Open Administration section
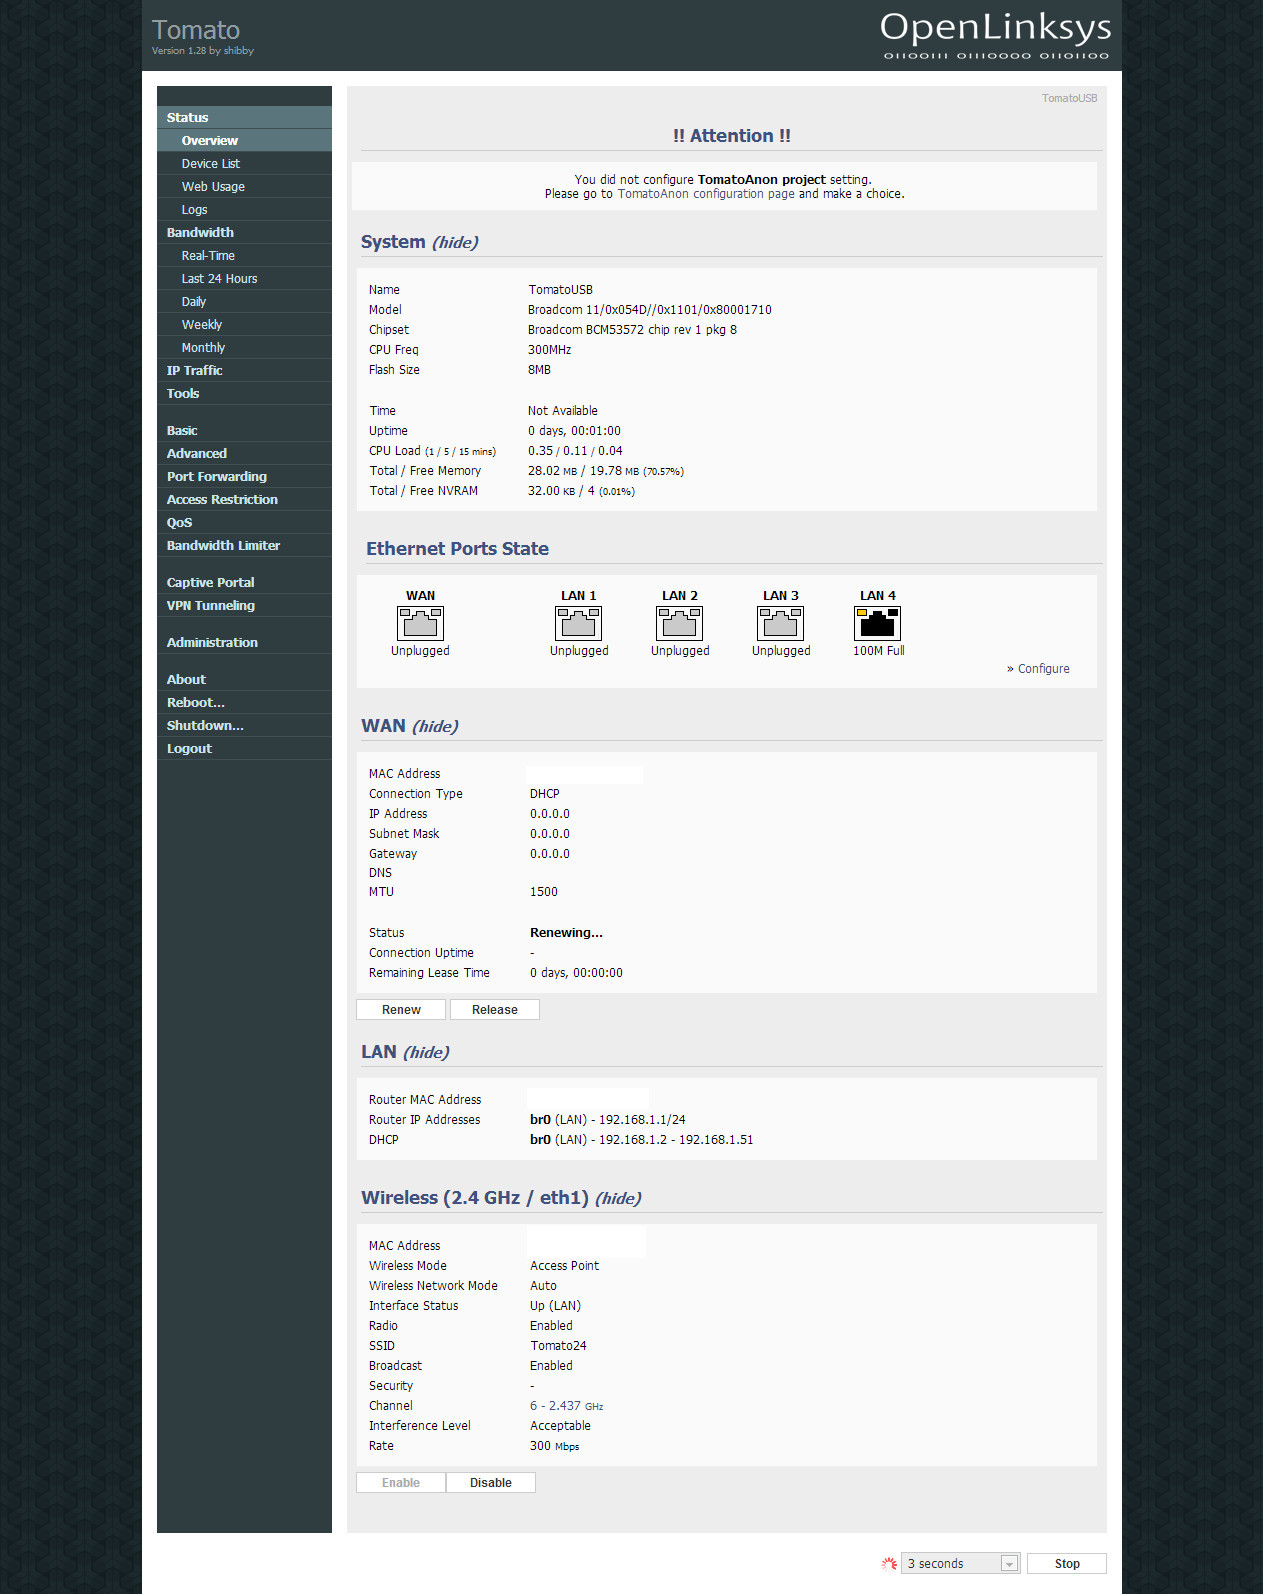 pos(244,642)
